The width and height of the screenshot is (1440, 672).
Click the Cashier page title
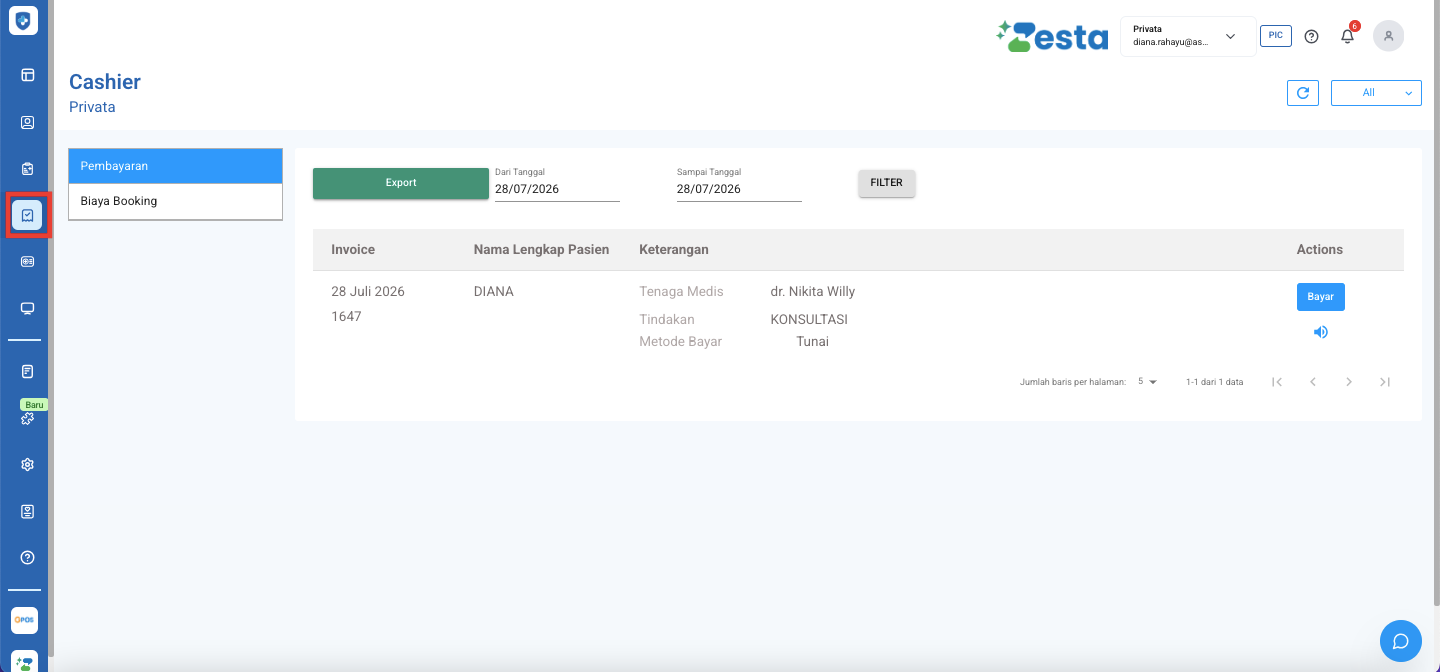105,82
